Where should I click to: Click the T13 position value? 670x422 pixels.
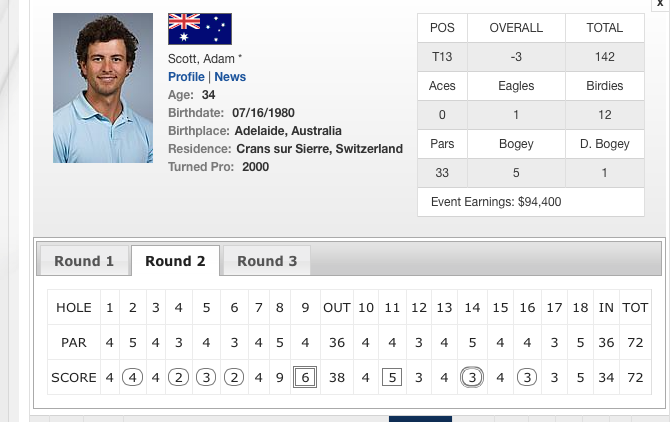click(x=442, y=57)
